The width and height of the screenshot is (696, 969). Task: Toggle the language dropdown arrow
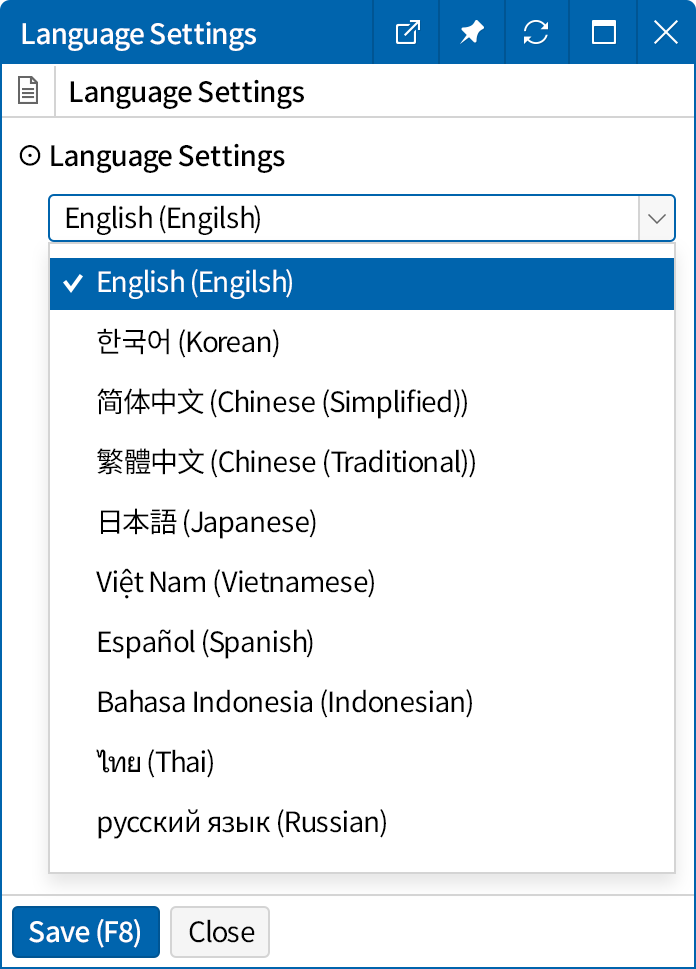click(656, 218)
